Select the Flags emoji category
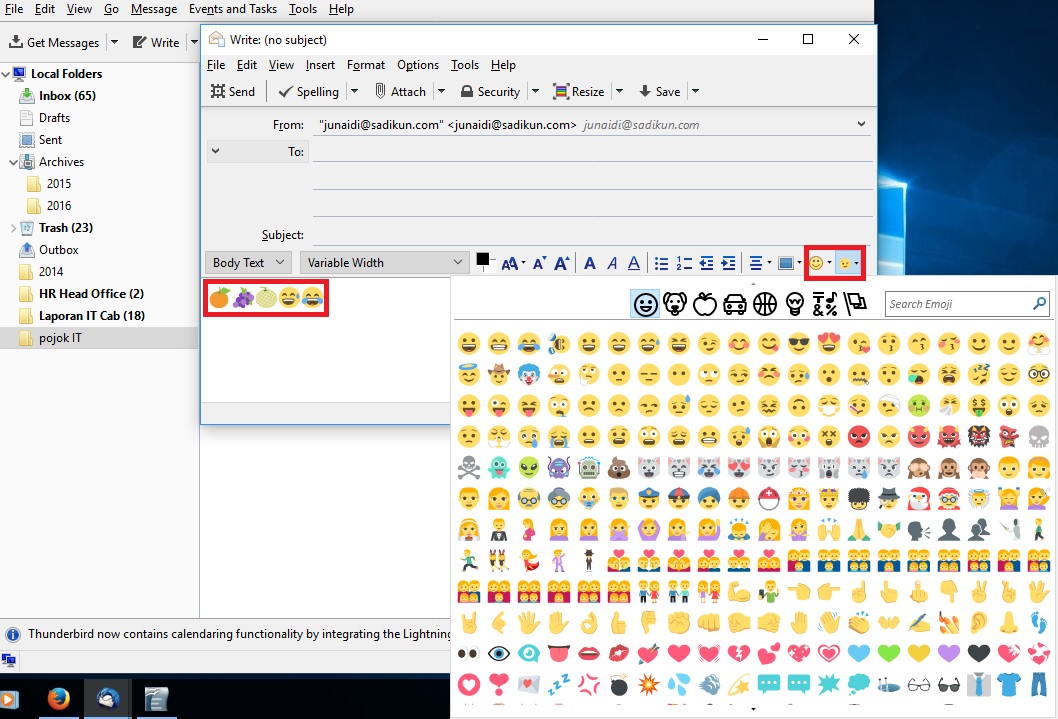 855,304
